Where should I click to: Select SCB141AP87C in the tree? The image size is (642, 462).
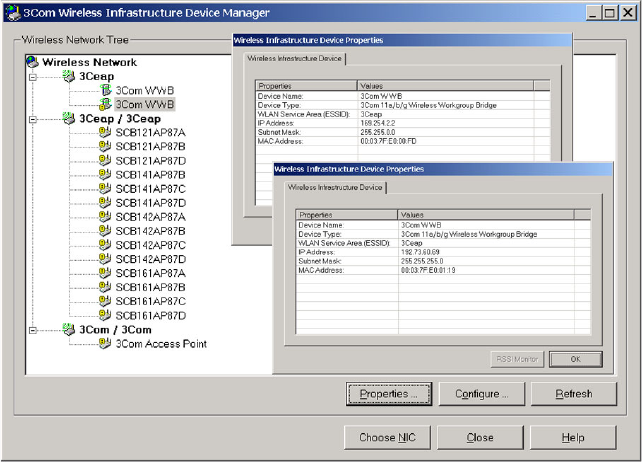(x=150, y=189)
